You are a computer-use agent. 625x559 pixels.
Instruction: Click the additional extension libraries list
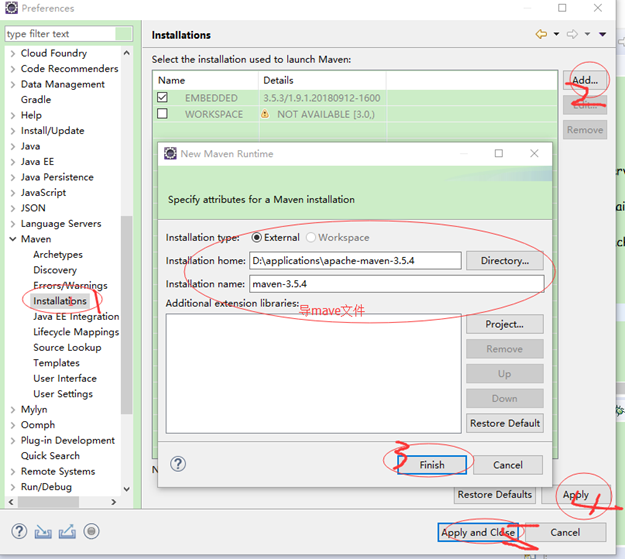[314, 373]
